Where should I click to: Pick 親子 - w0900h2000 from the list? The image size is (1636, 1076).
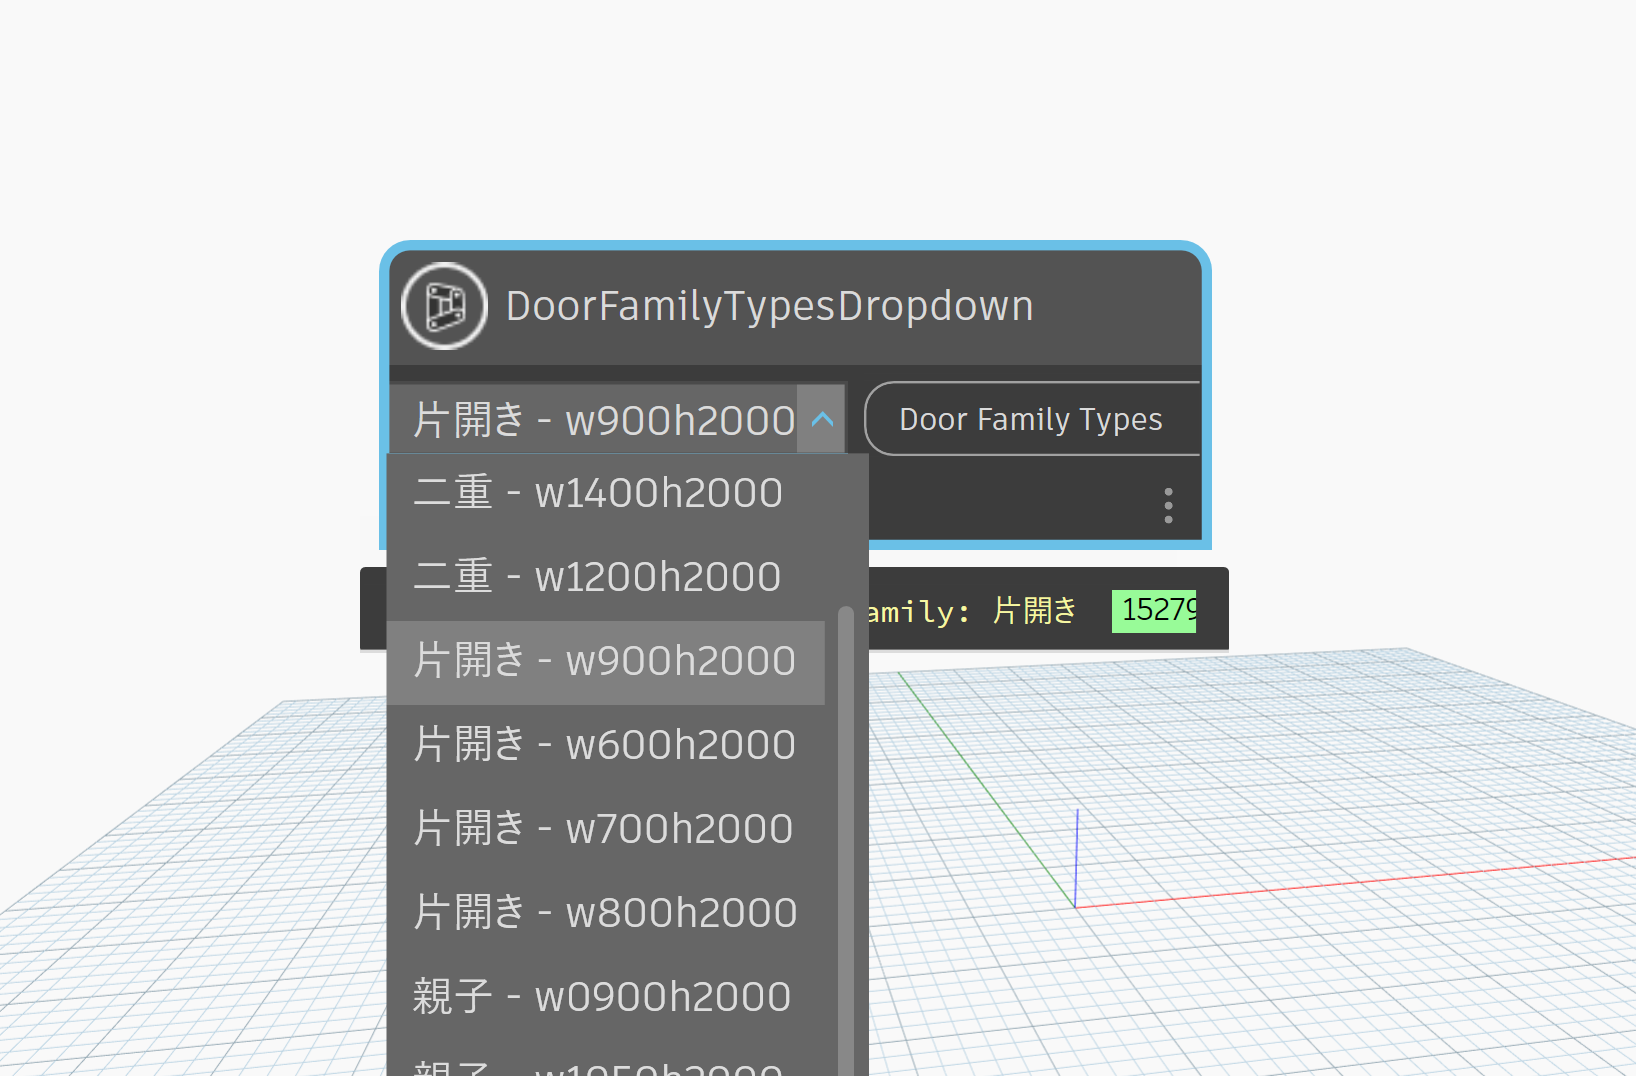coord(602,997)
